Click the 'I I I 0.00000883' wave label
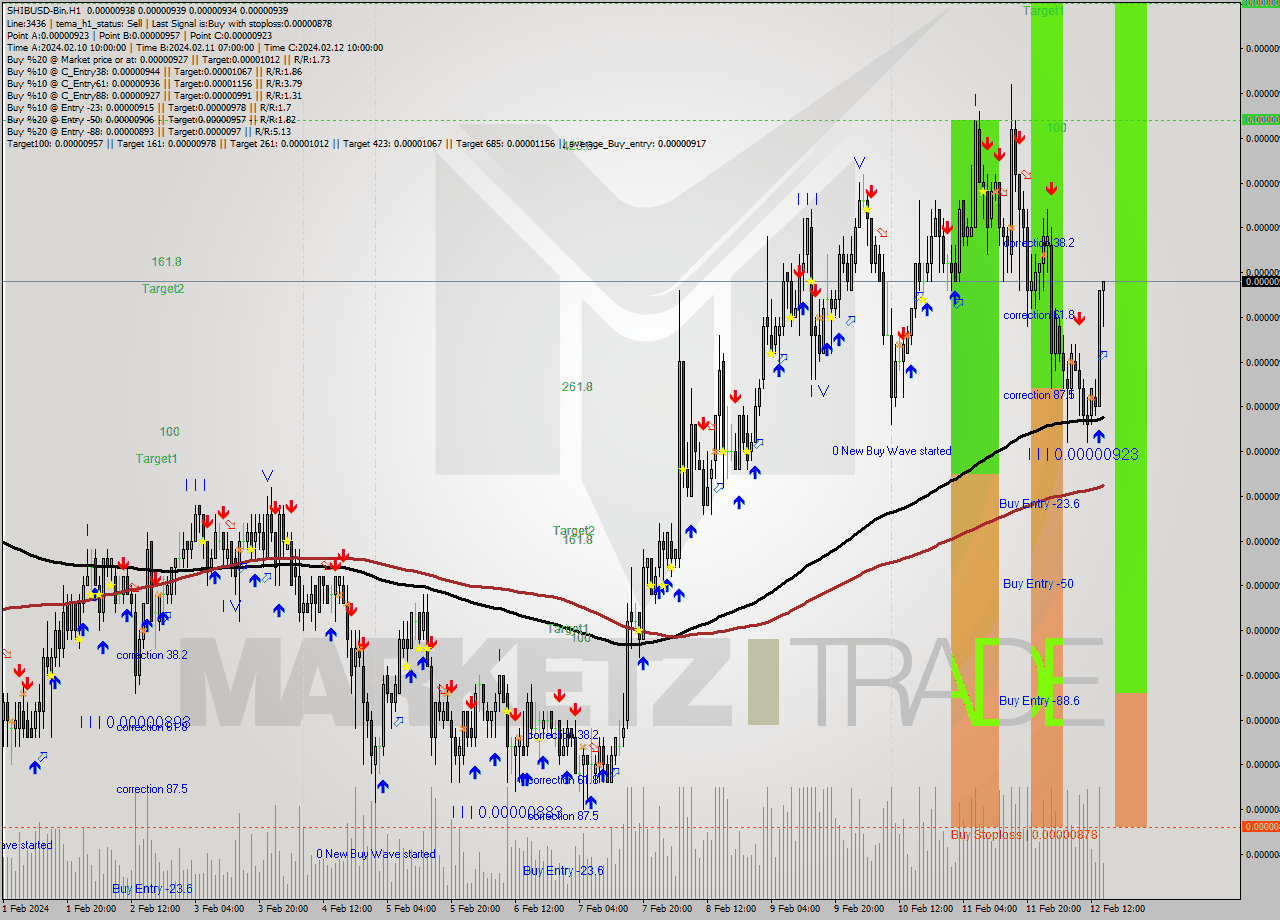The height and width of the screenshot is (920, 1280). coord(507,812)
